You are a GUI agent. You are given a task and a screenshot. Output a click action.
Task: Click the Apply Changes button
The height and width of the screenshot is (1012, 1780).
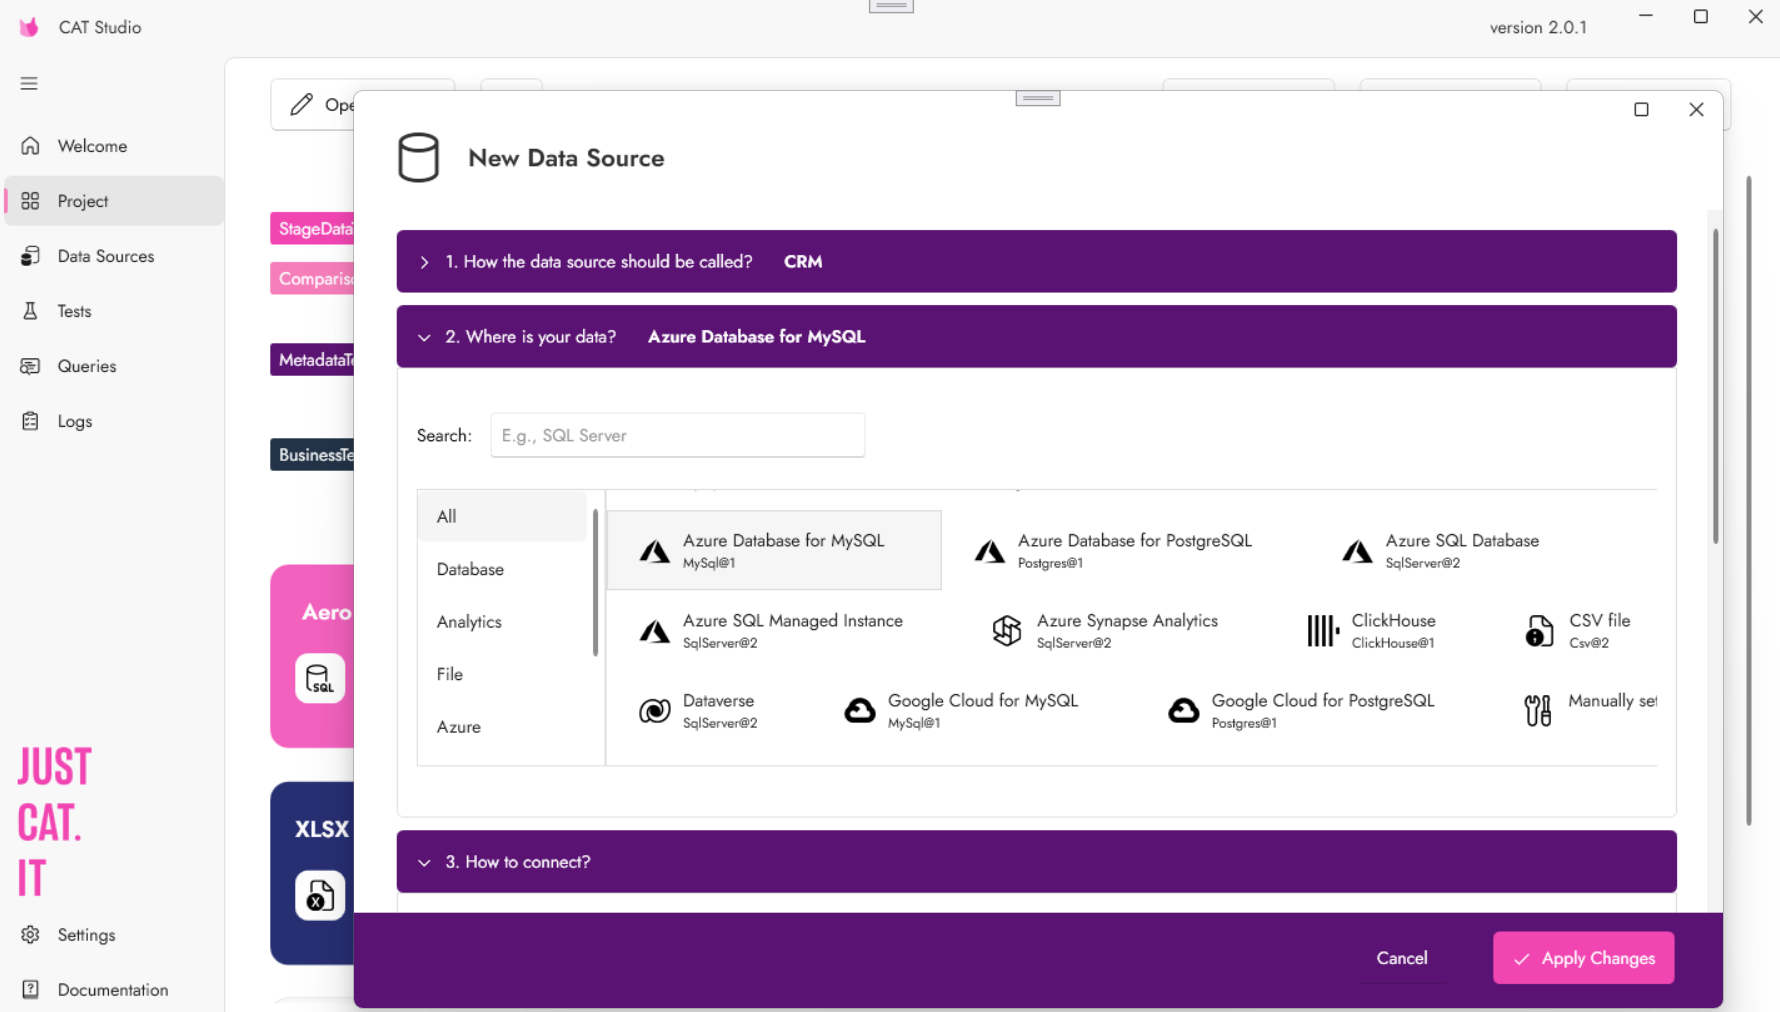point(1583,958)
